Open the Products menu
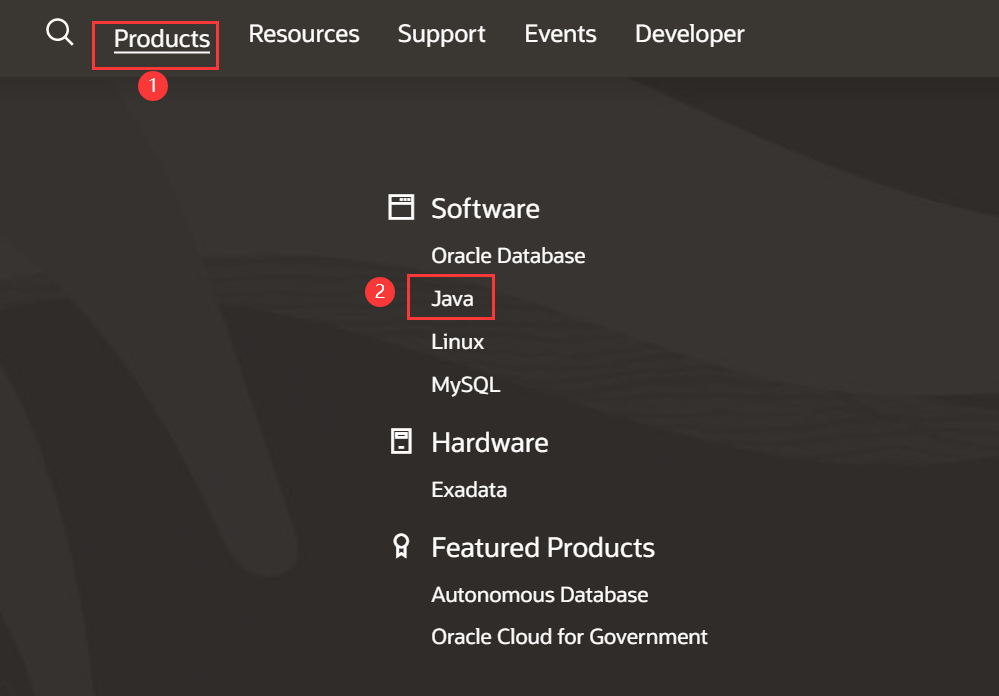Screen dimensions: 999x696 click(x=162, y=39)
